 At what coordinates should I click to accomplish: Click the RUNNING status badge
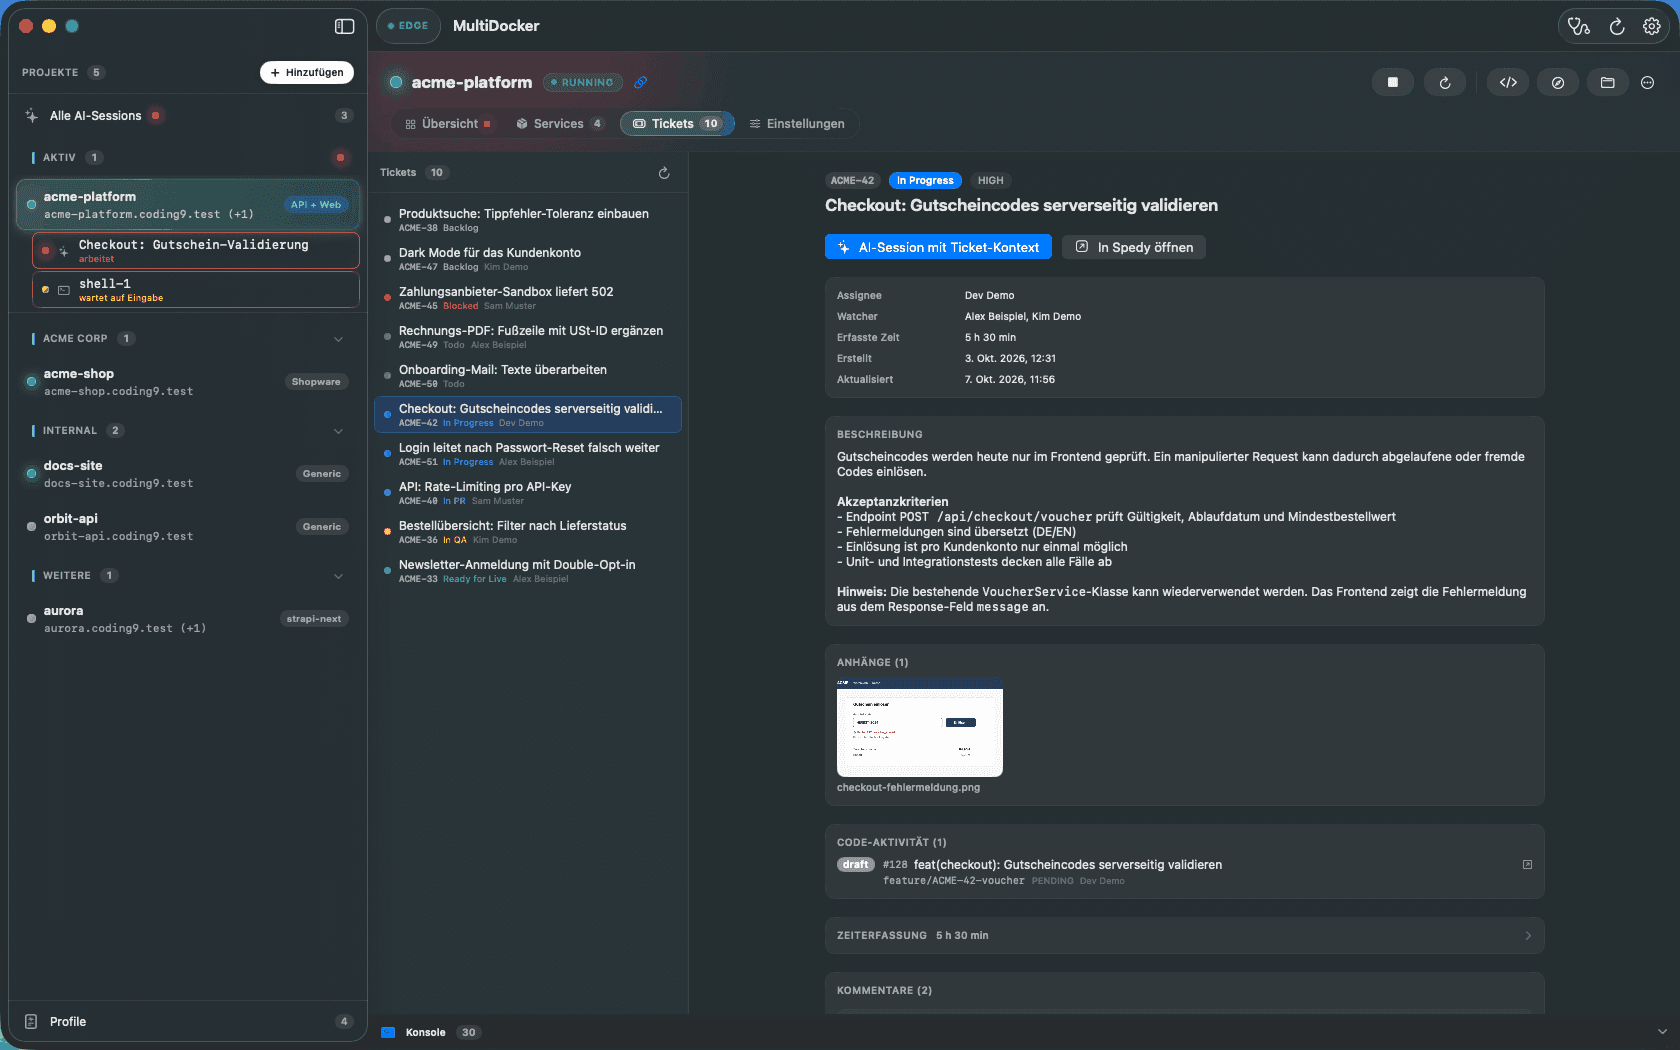coord(583,82)
